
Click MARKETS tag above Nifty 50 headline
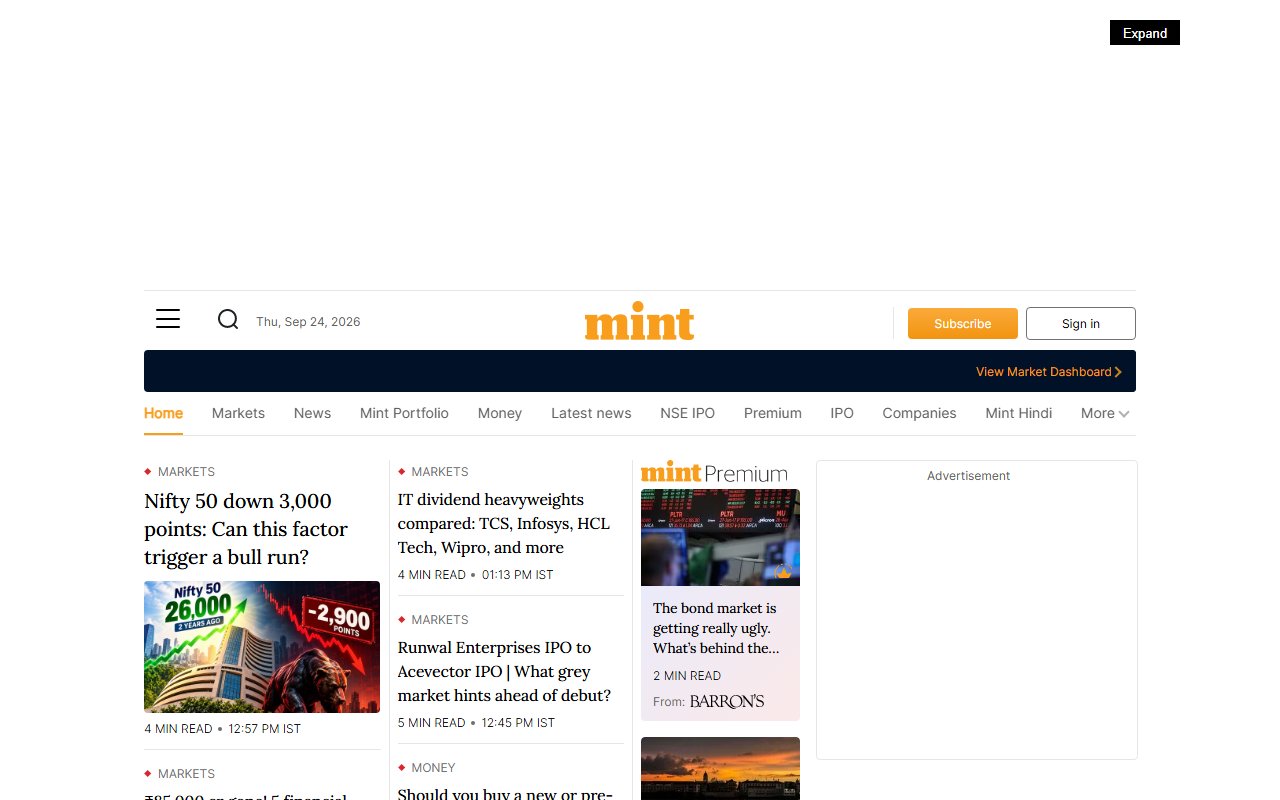[186, 472]
